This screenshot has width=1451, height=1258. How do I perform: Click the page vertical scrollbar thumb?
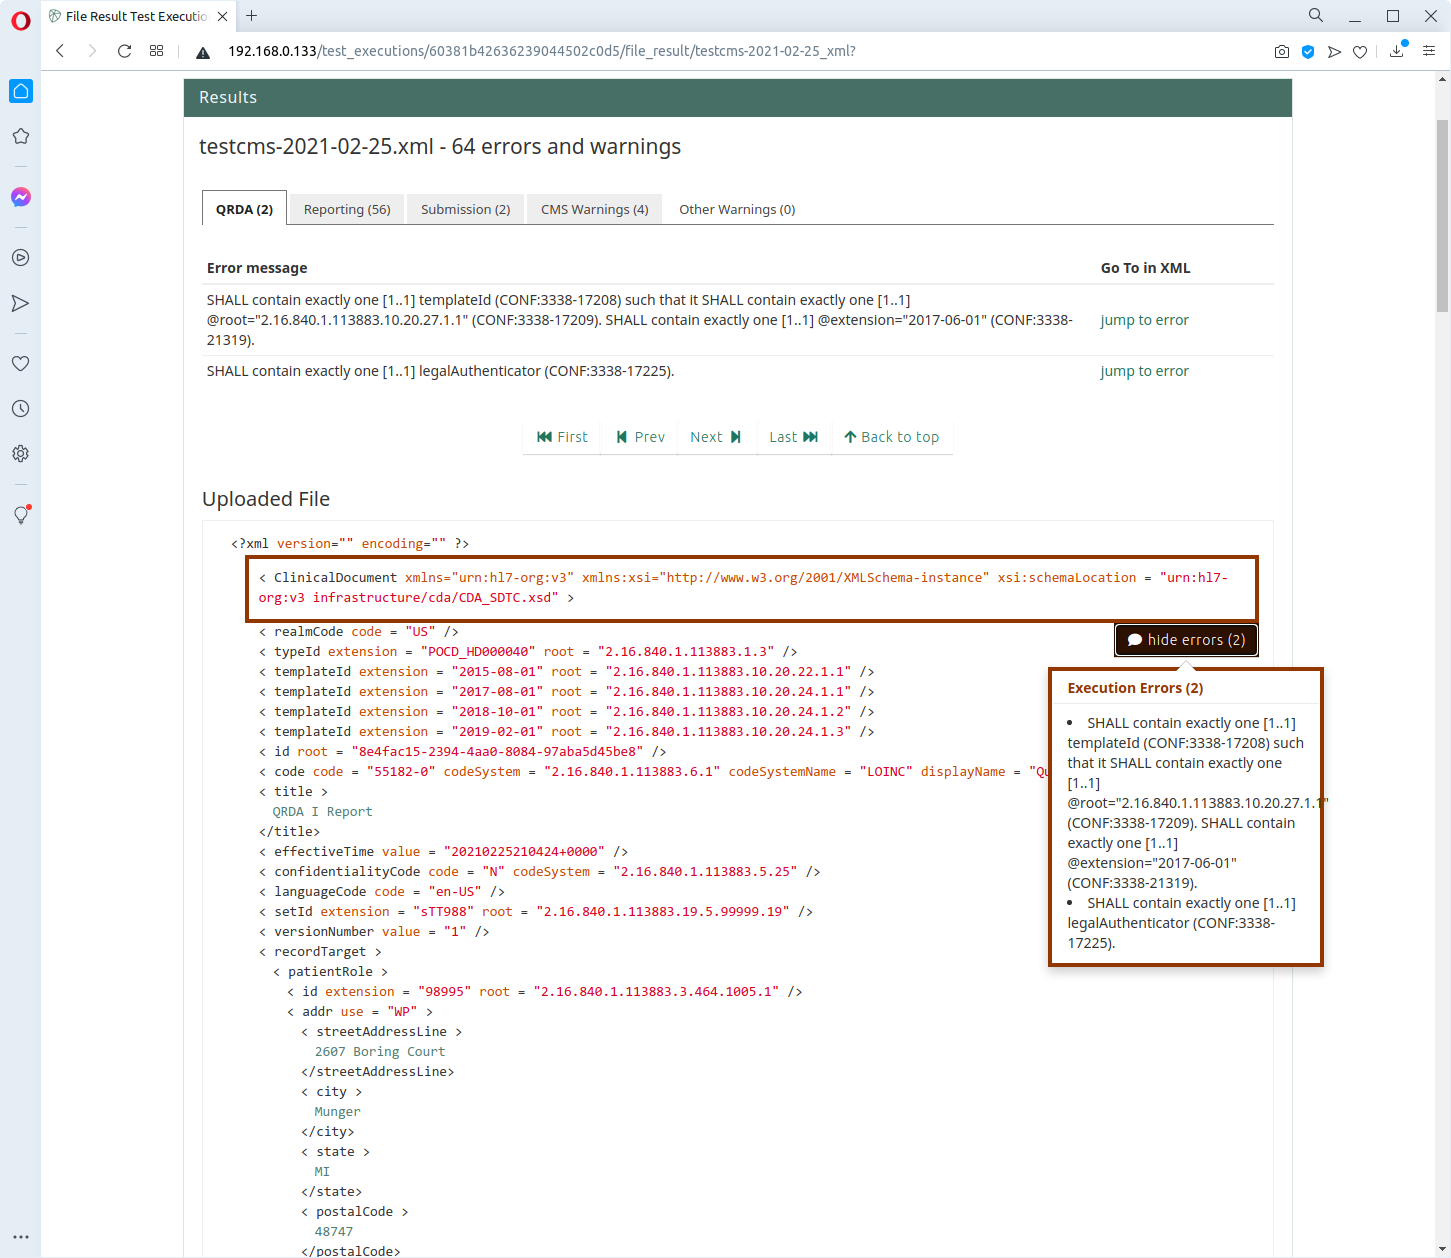pos(1442,215)
